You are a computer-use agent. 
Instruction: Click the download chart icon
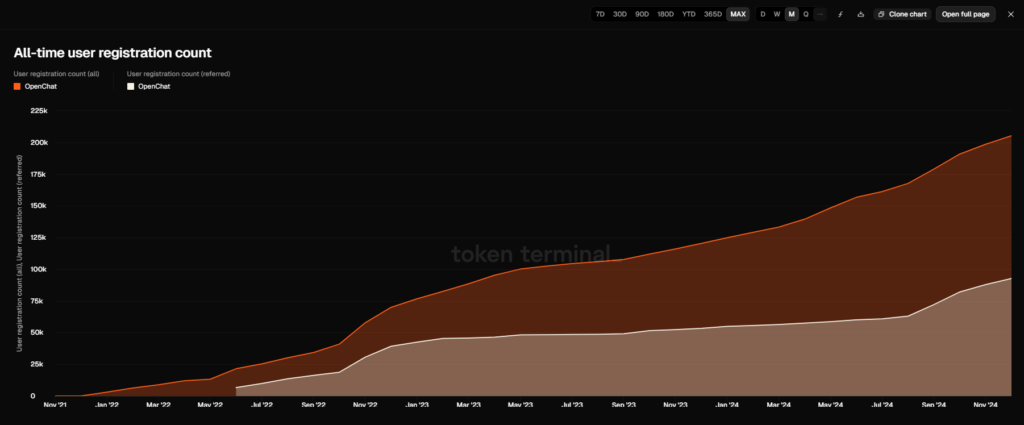click(861, 14)
